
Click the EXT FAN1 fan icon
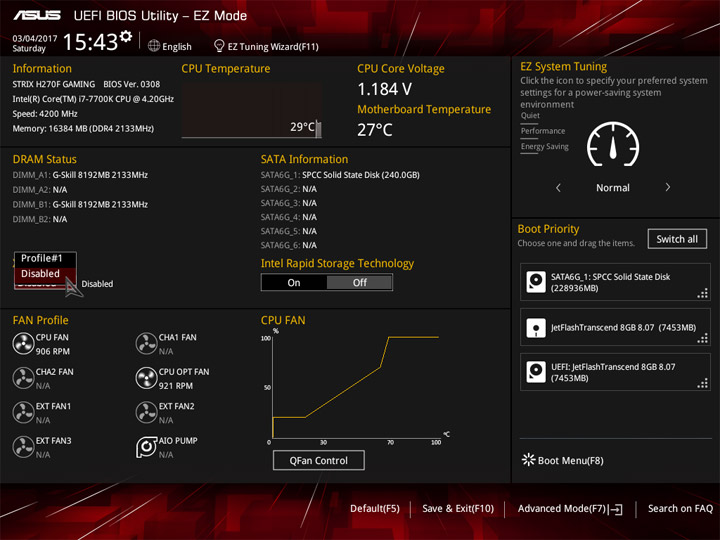pos(23,413)
